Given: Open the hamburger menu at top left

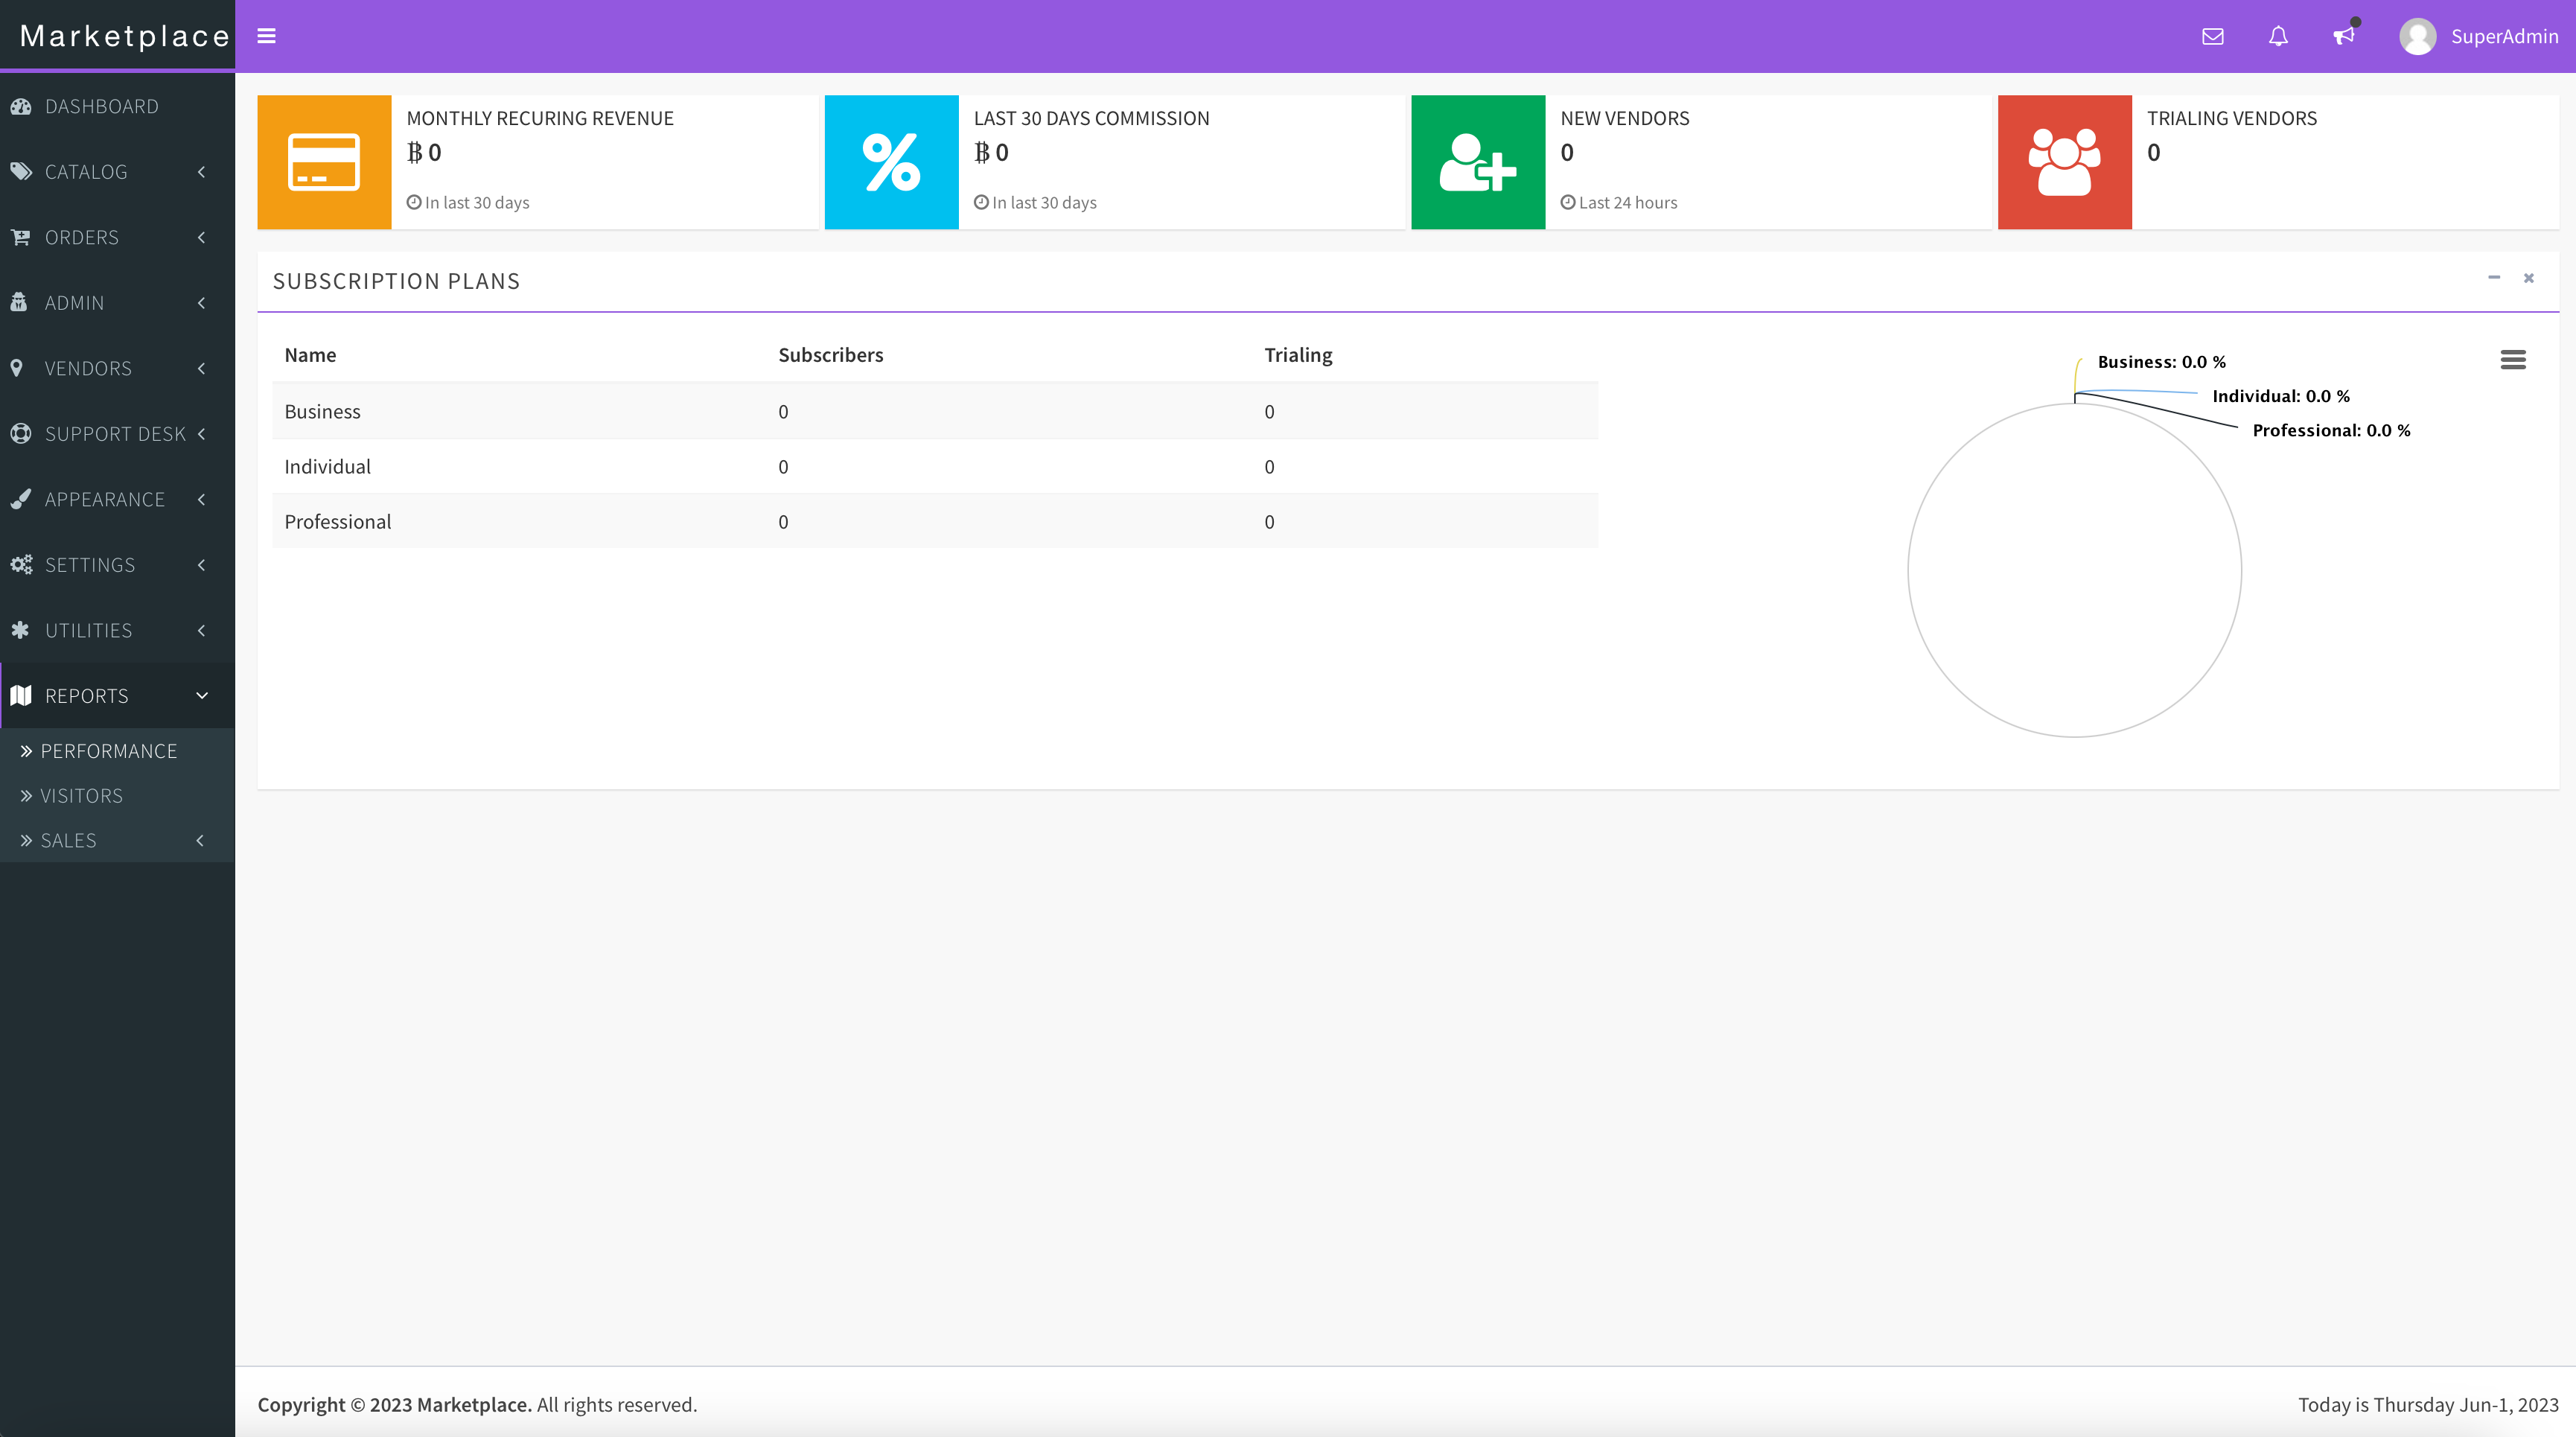Looking at the screenshot, I should [267, 36].
